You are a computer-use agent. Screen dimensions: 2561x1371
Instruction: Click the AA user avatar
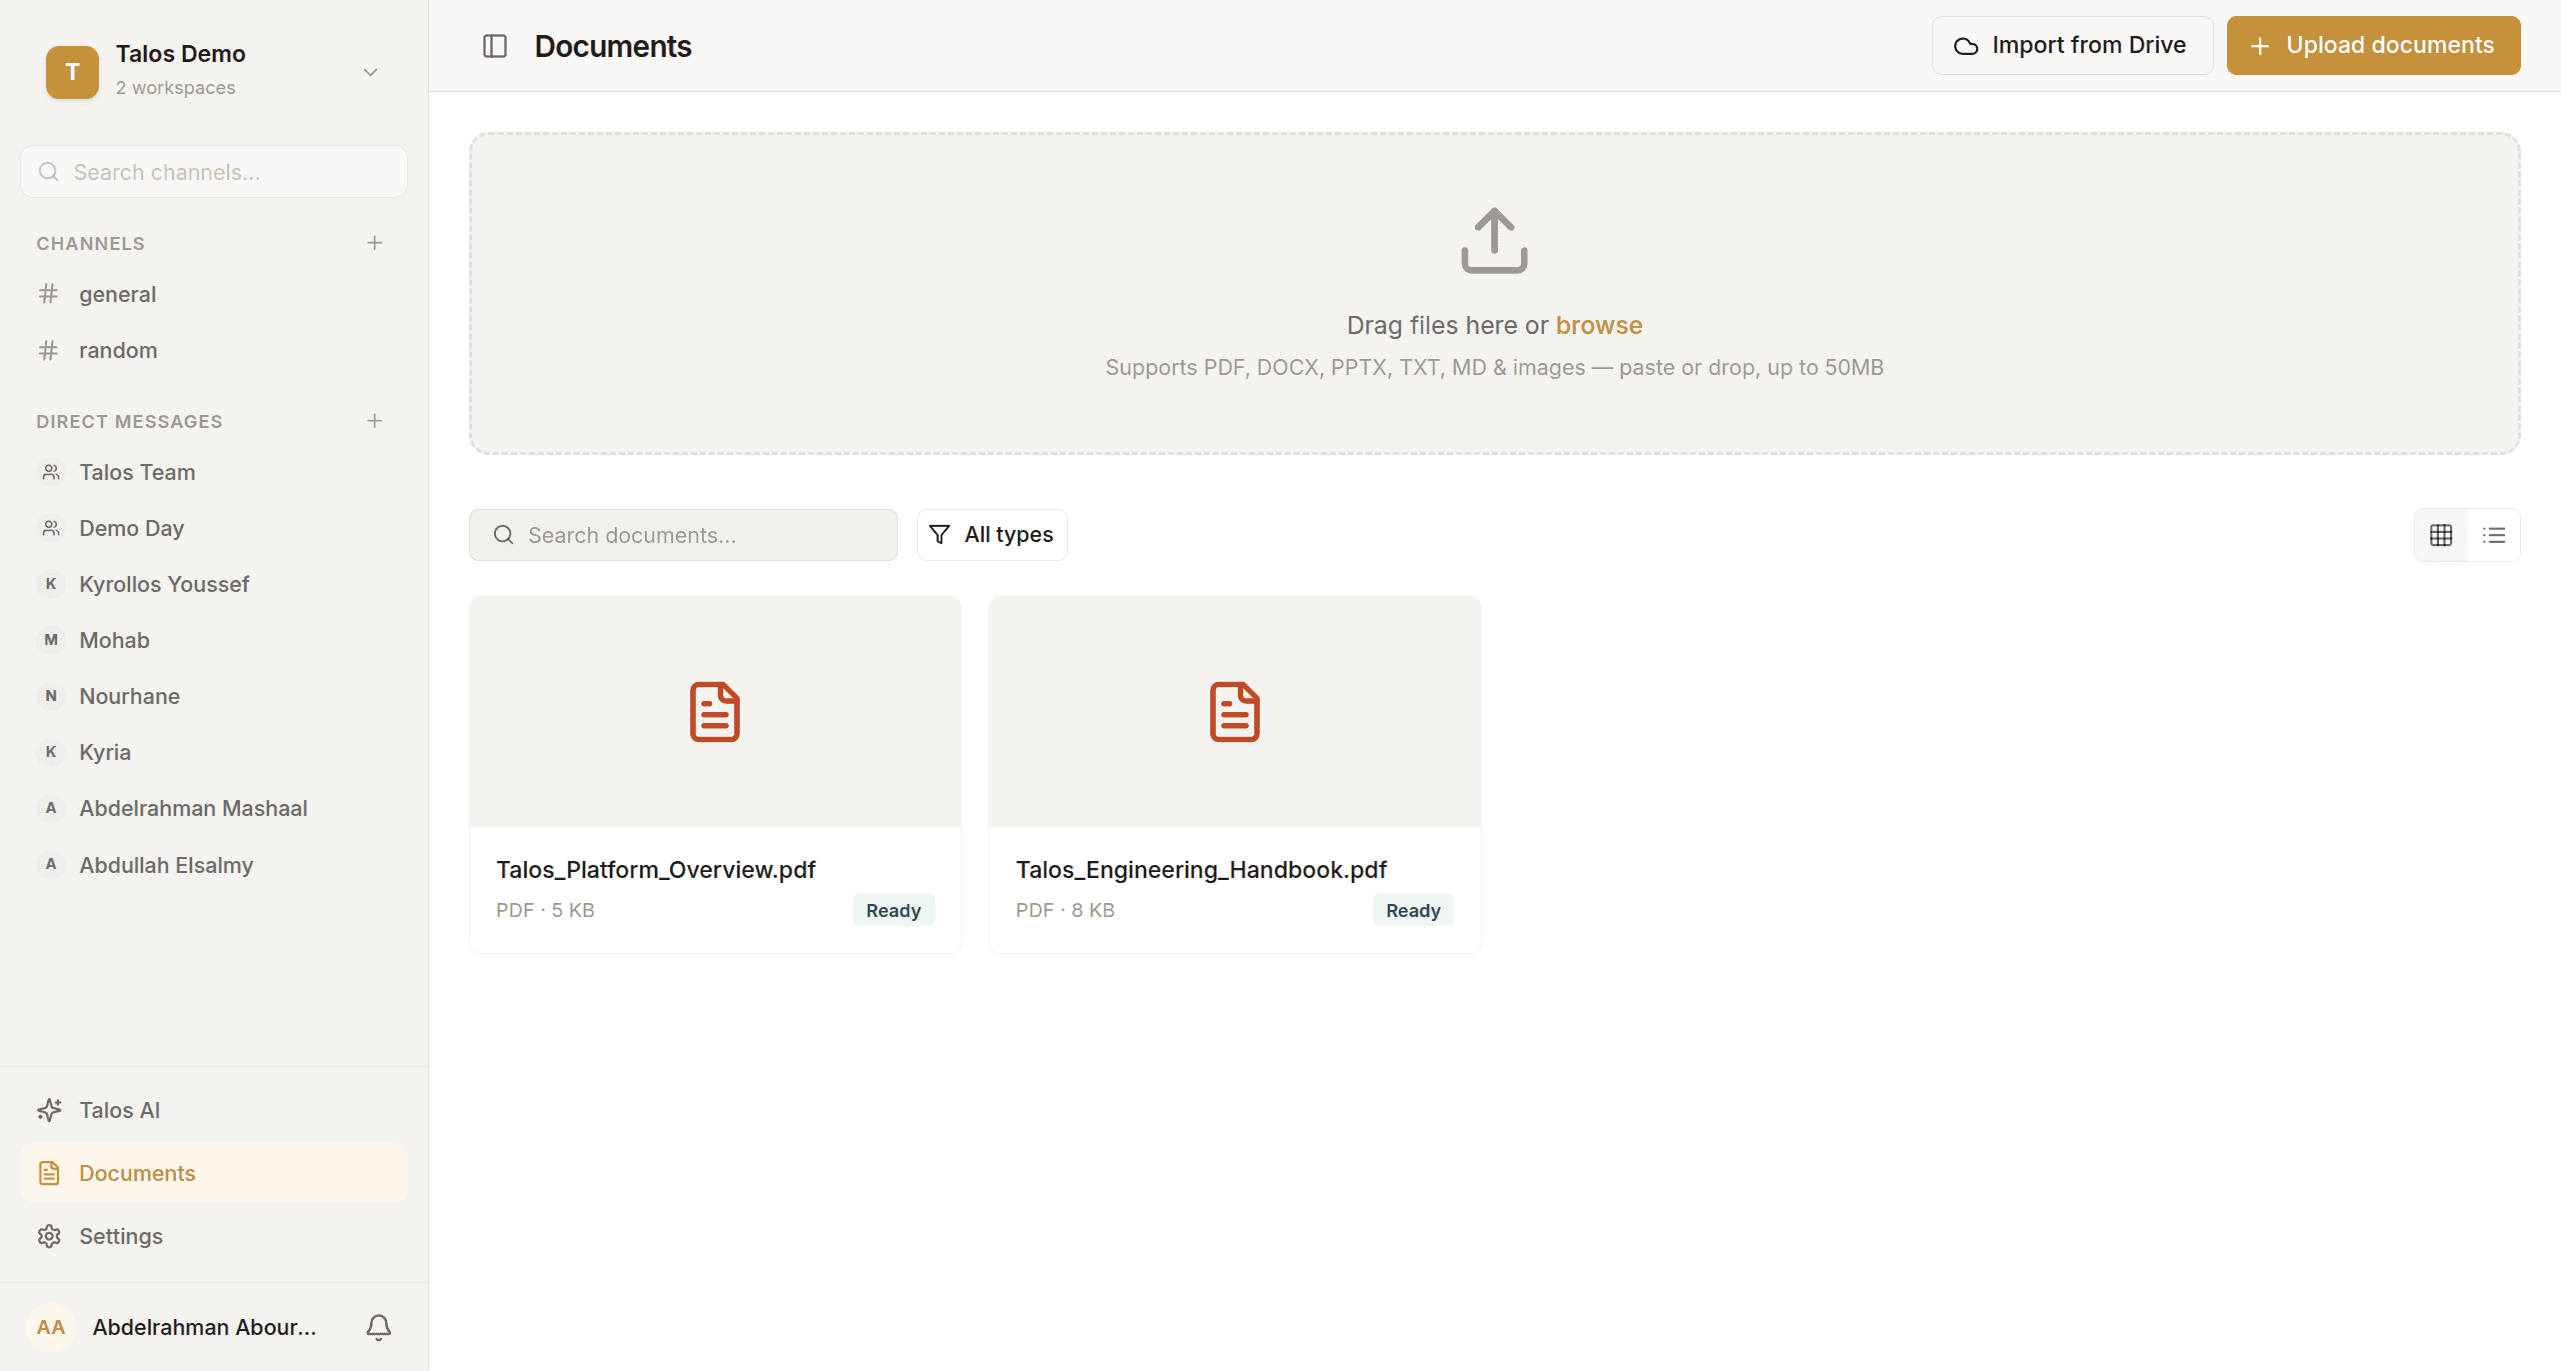pyautogui.click(x=51, y=1327)
